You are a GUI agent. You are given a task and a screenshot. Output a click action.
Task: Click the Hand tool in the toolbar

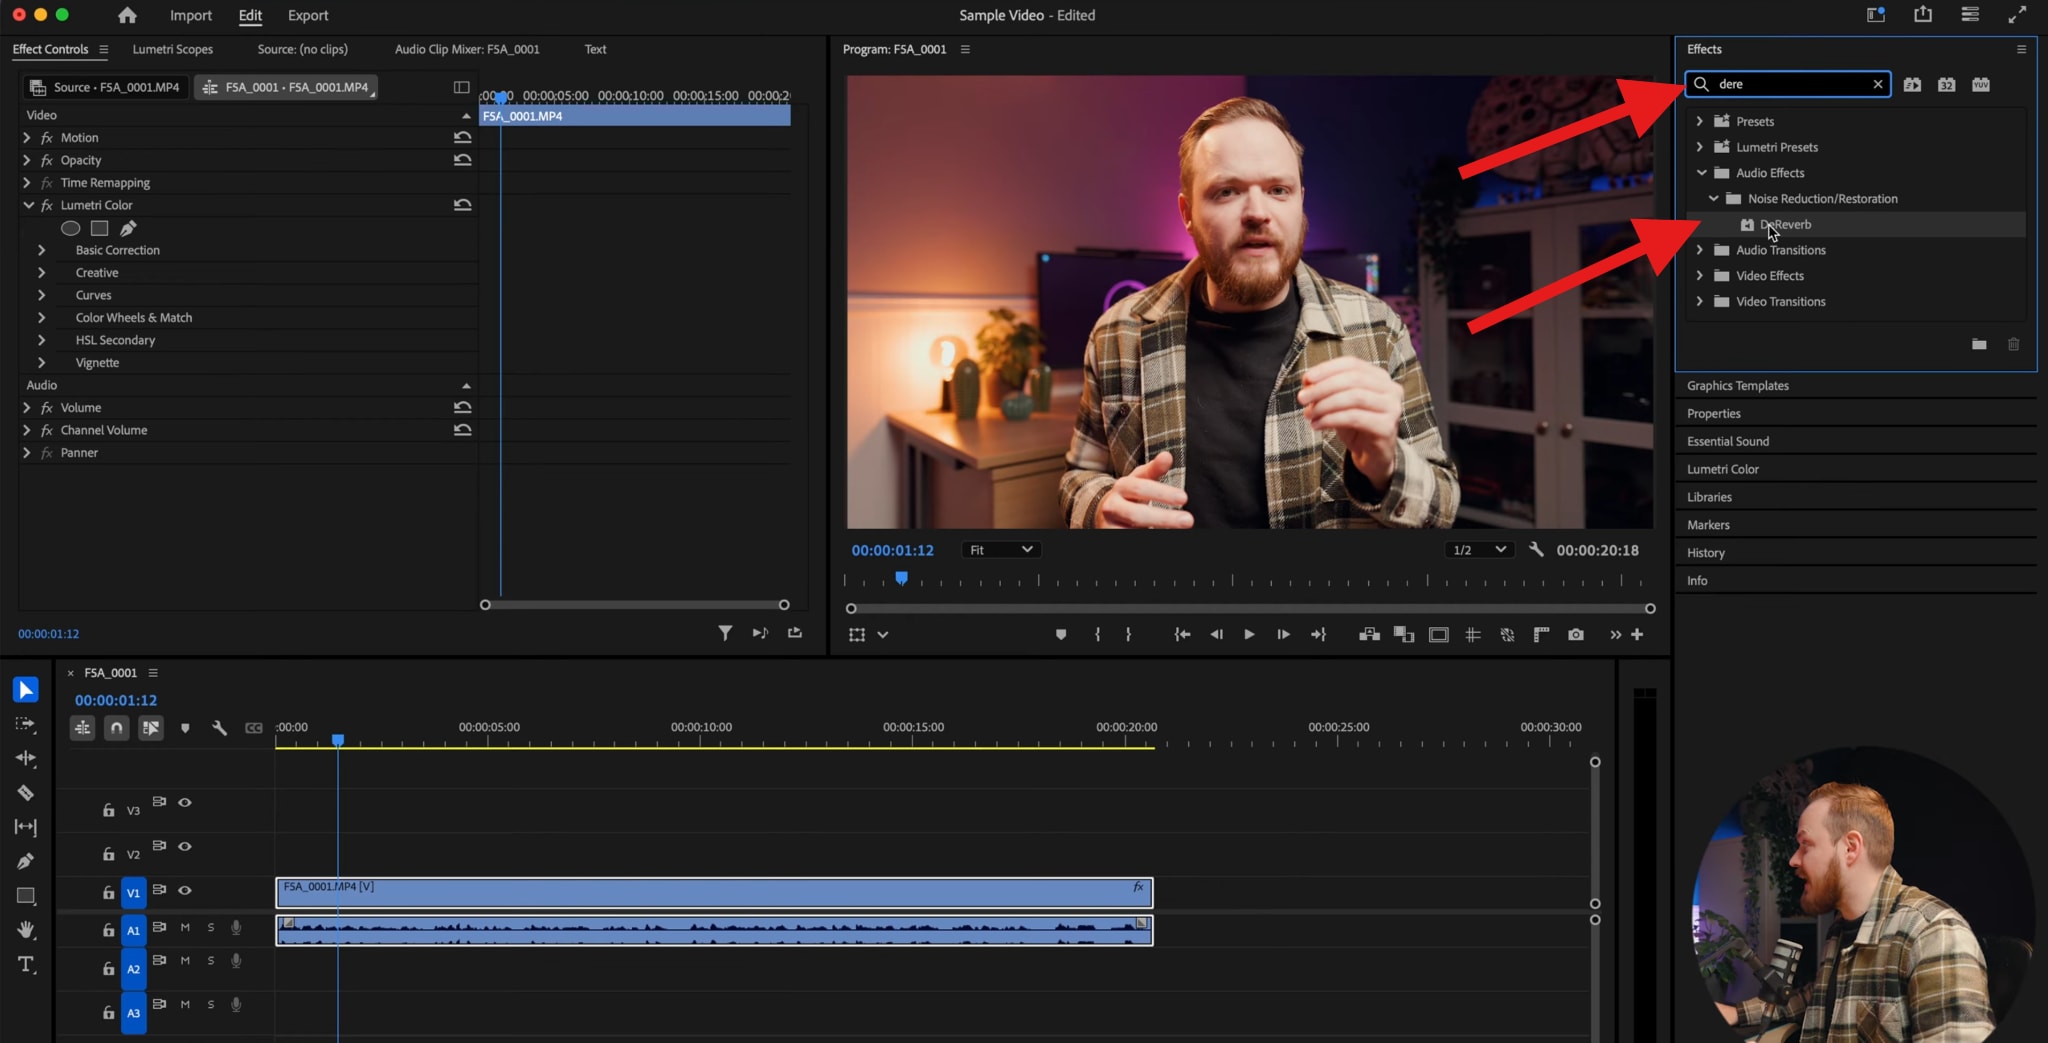tap(26, 928)
